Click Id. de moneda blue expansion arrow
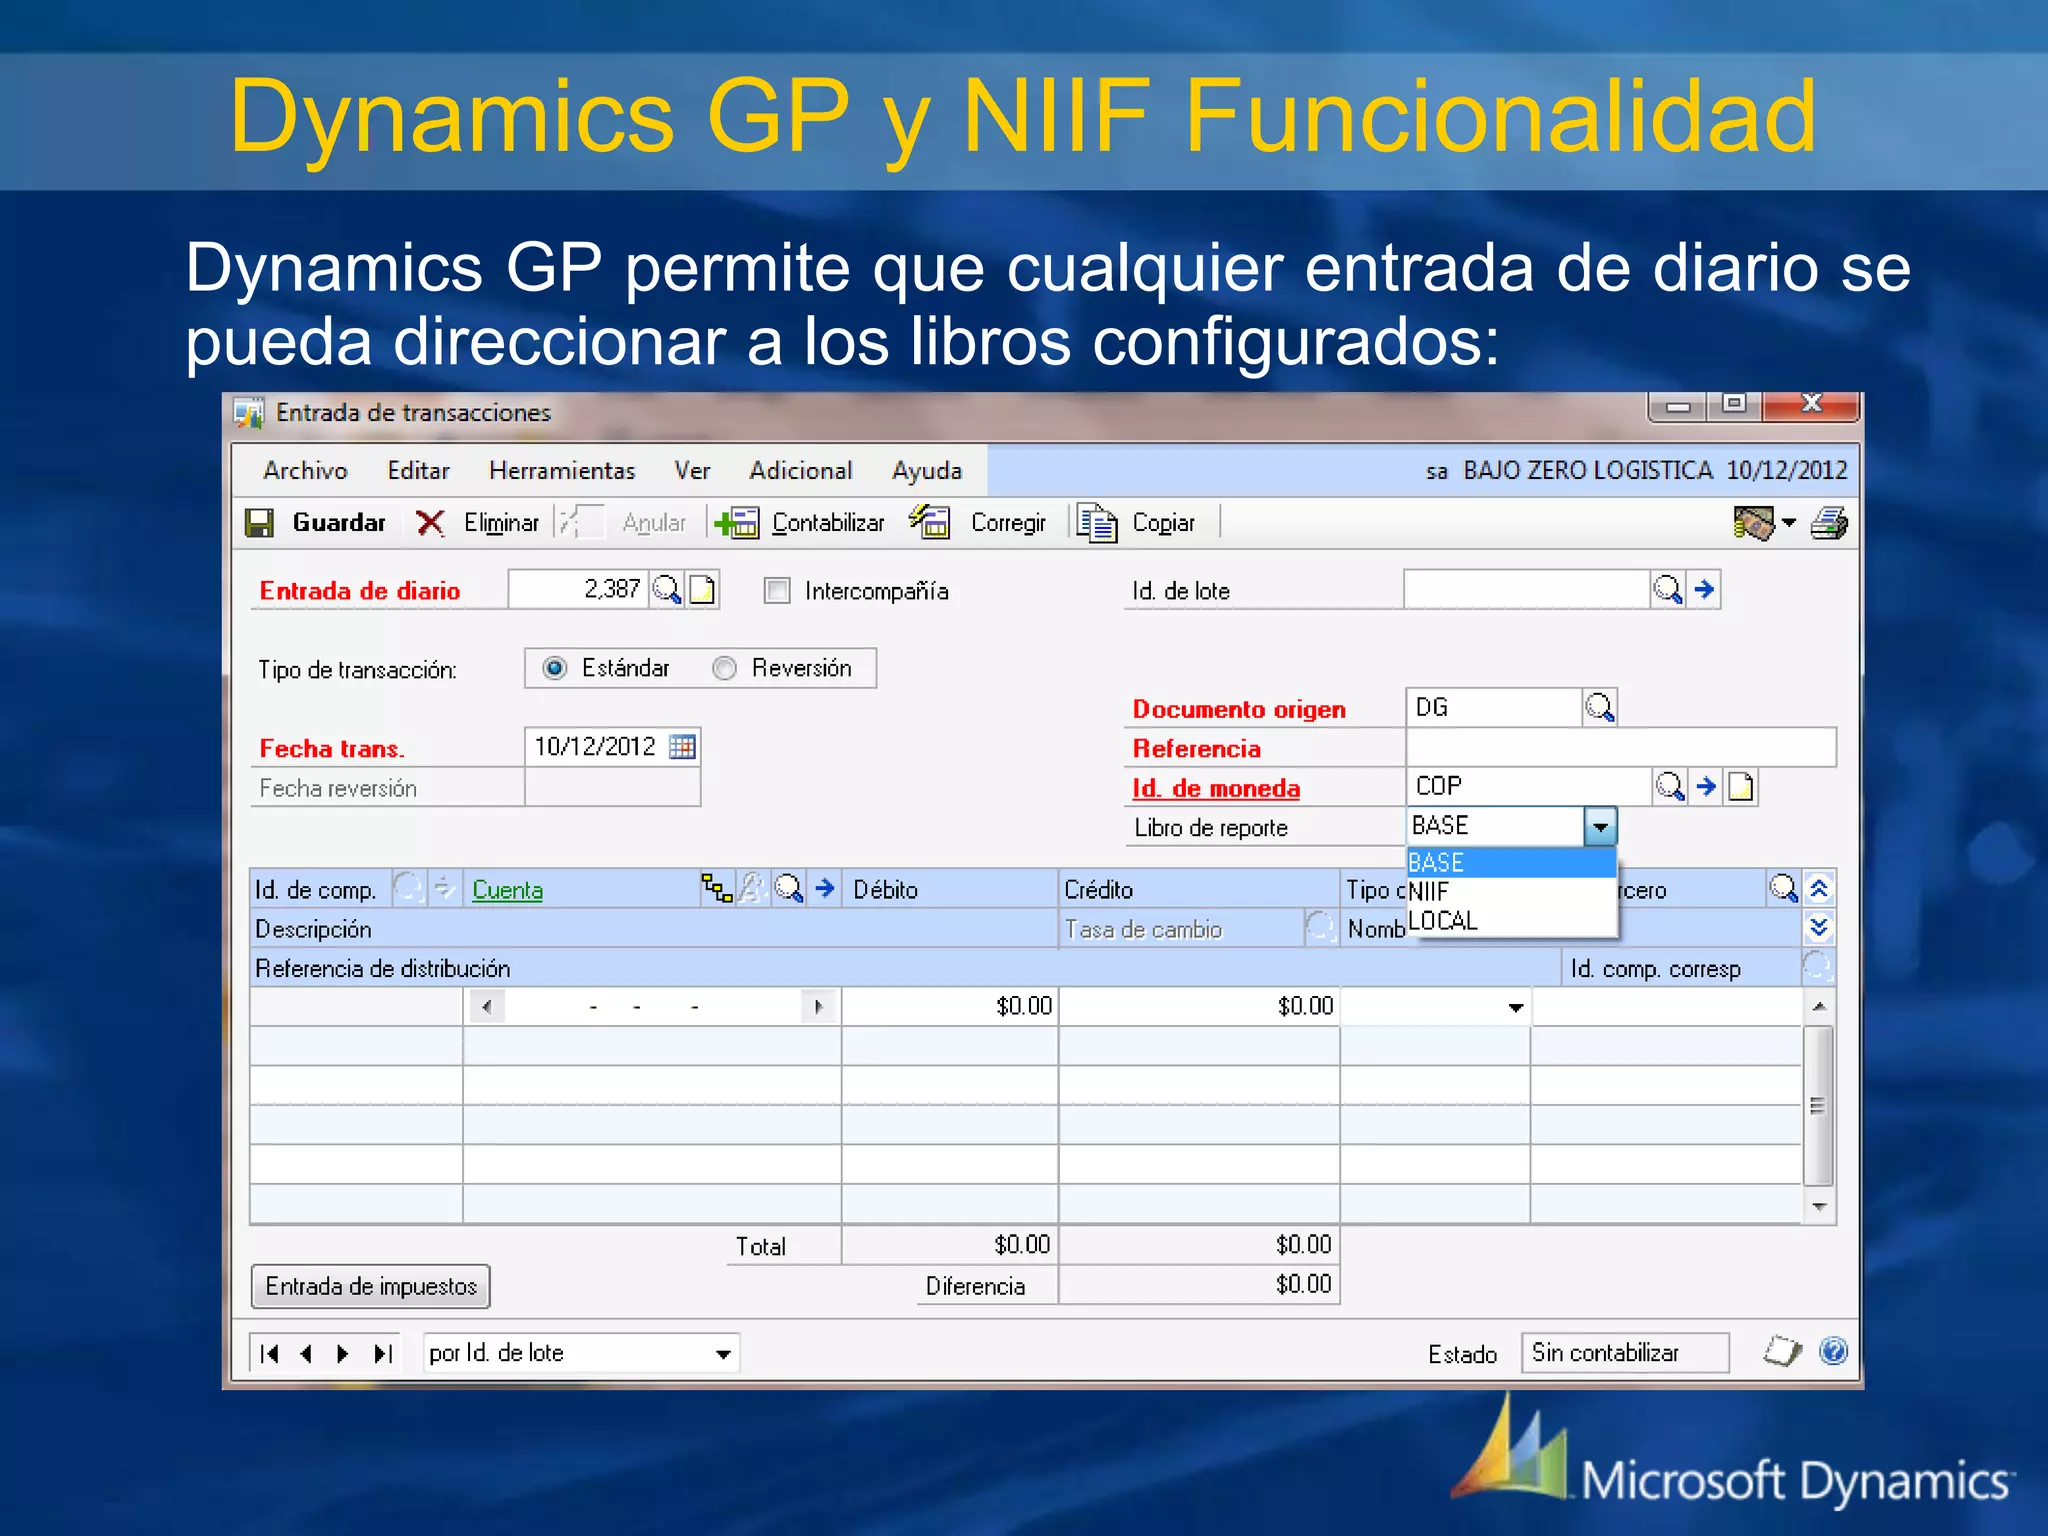The image size is (2048, 1536). (1706, 786)
